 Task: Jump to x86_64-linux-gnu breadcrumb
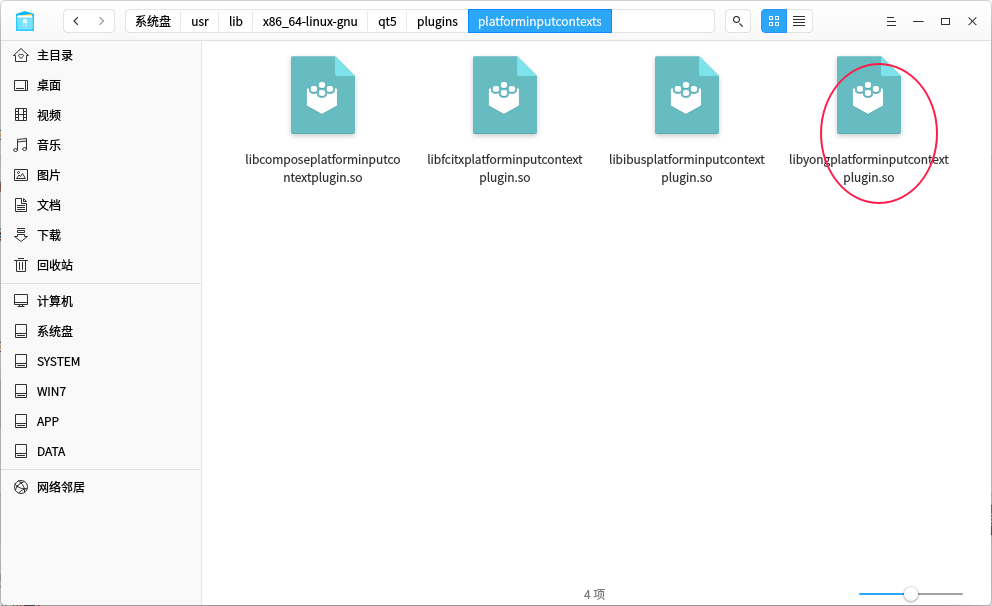(x=310, y=22)
